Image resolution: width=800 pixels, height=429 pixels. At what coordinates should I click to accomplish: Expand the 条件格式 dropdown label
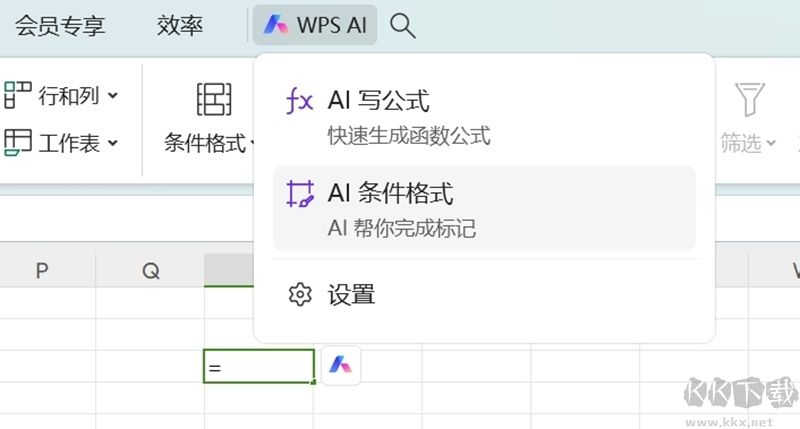[x=209, y=143]
